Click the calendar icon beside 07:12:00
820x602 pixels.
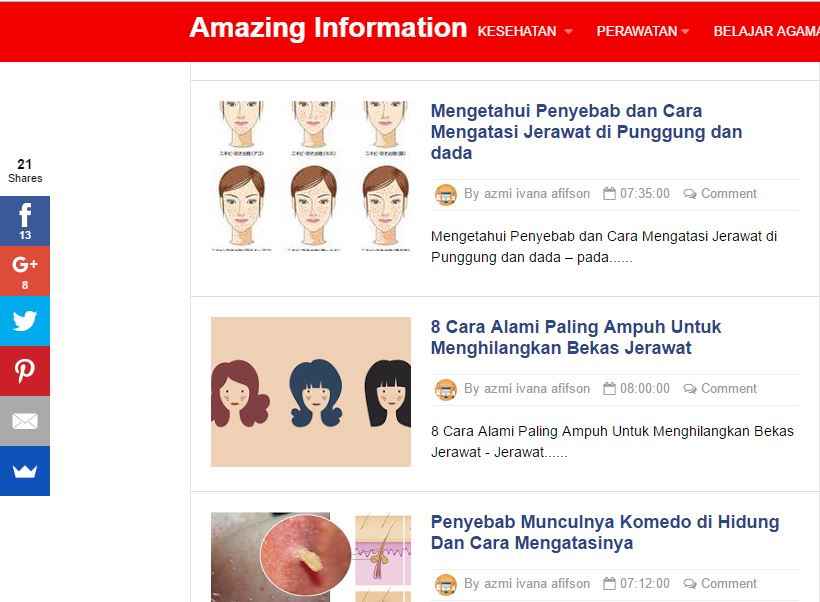[609, 583]
